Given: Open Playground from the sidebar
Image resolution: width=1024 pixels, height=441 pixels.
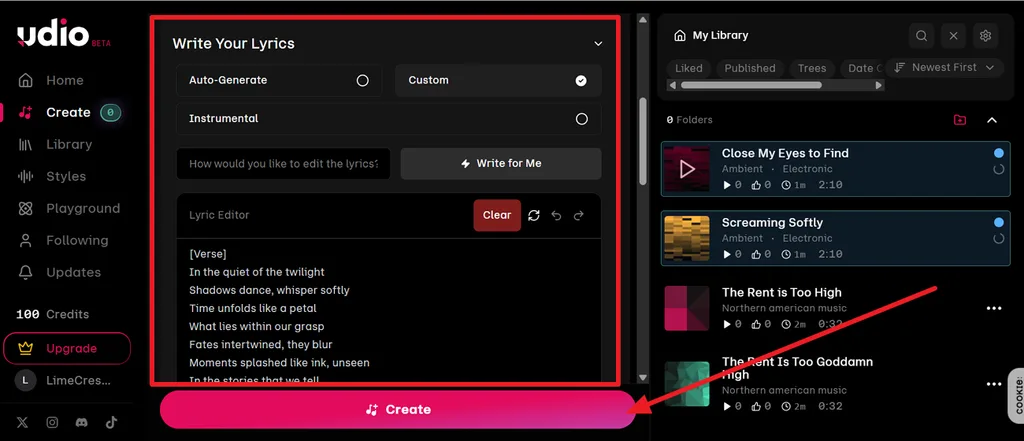Looking at the screenshot, I should (x=69, y=208).
